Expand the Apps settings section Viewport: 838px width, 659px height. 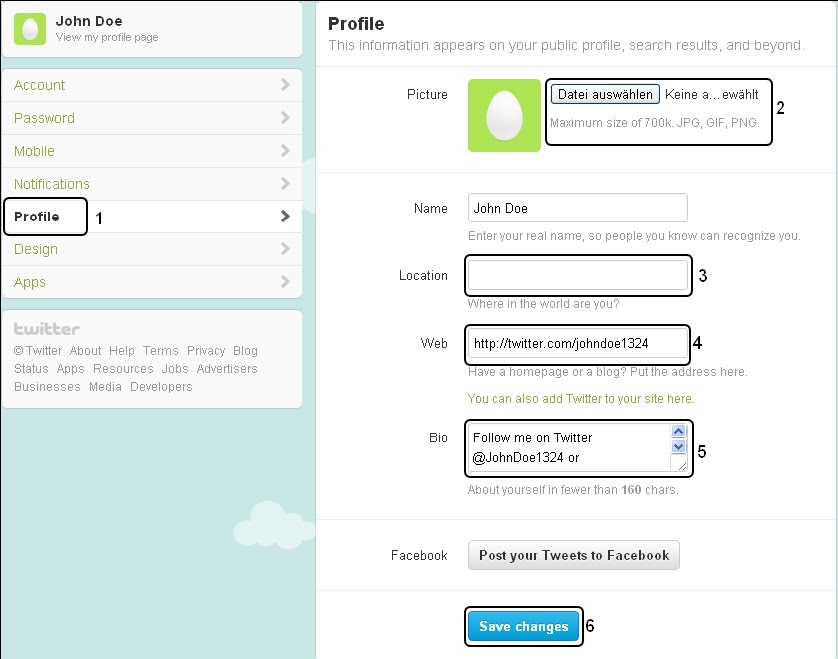[30, 282]
